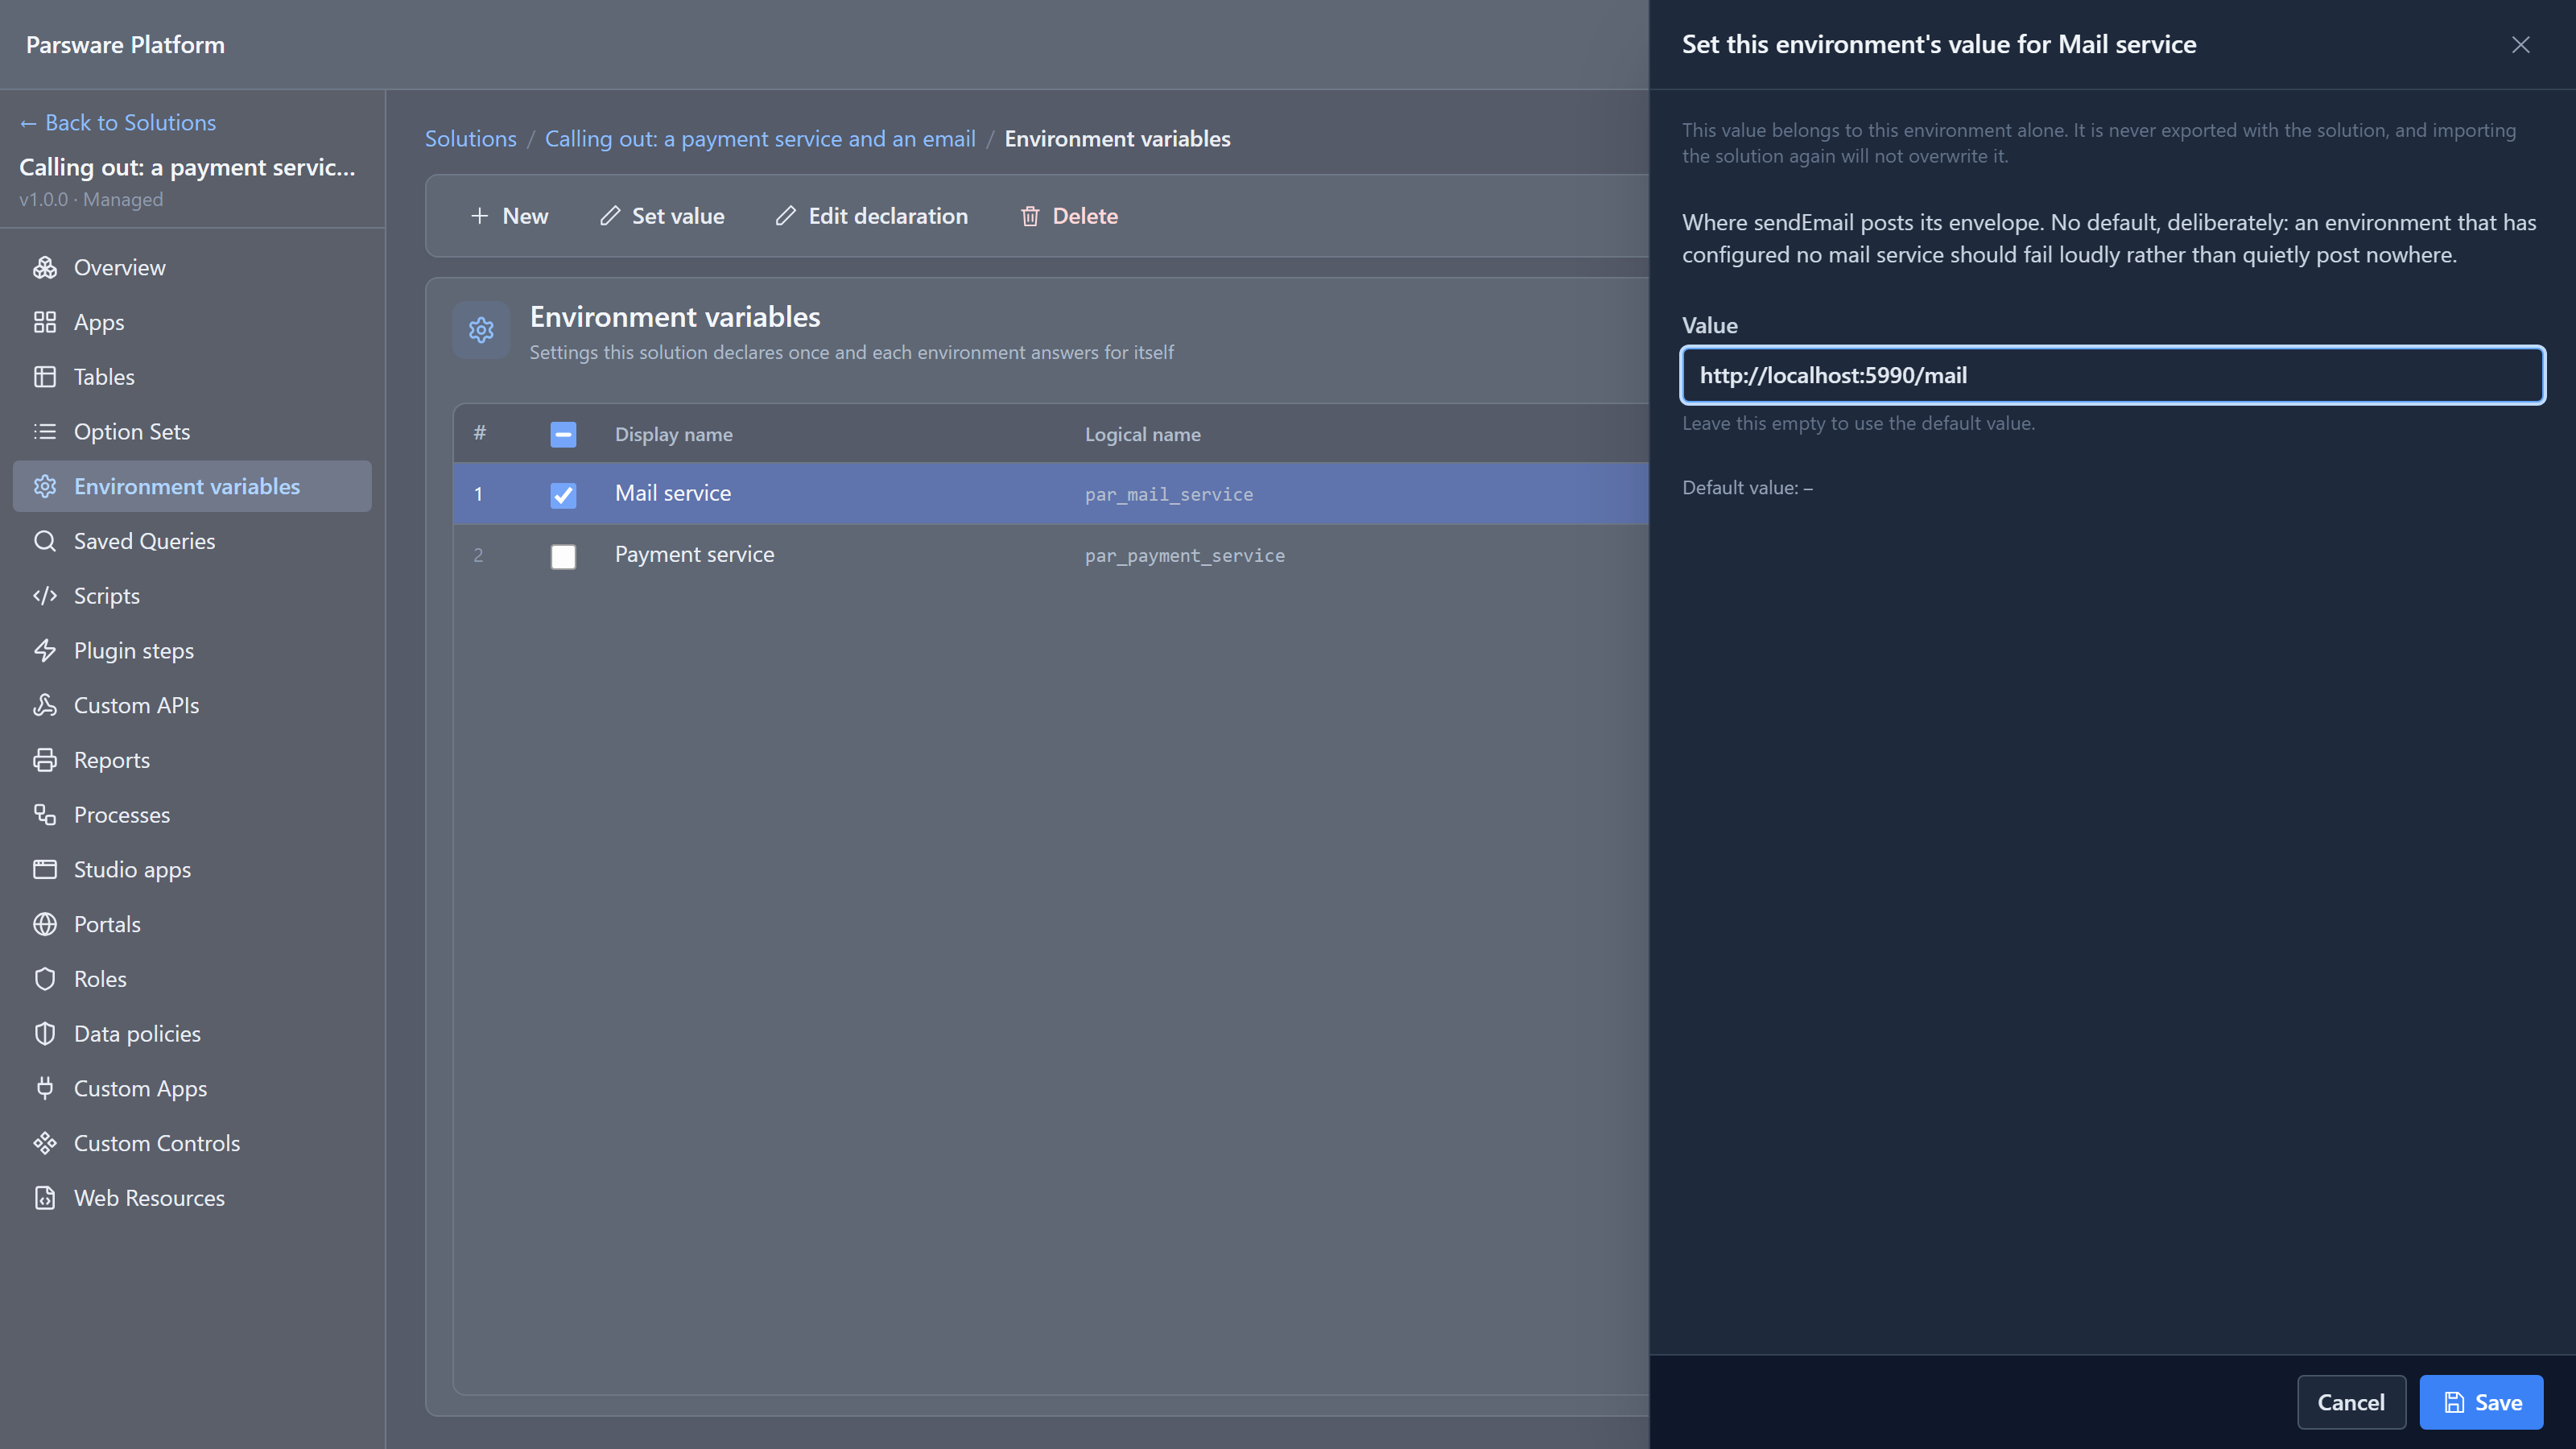Open the Tables menu item

pos(192,377)
